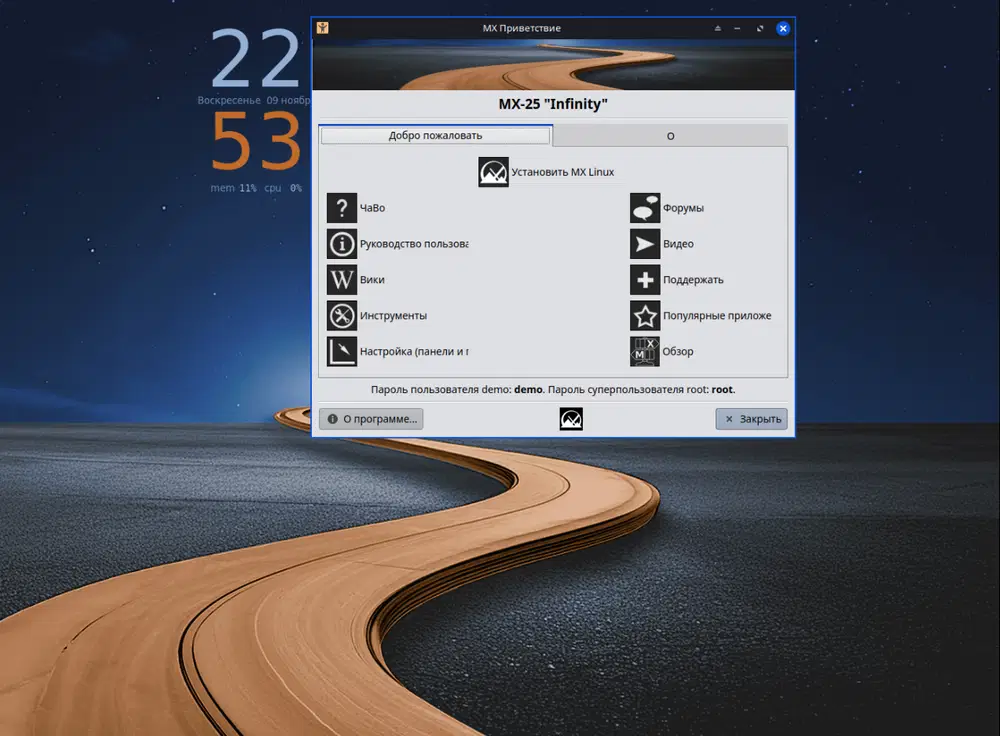Open the ЧаВо question mark icon
Screen dimensions: 1000x736
point(342,208)
